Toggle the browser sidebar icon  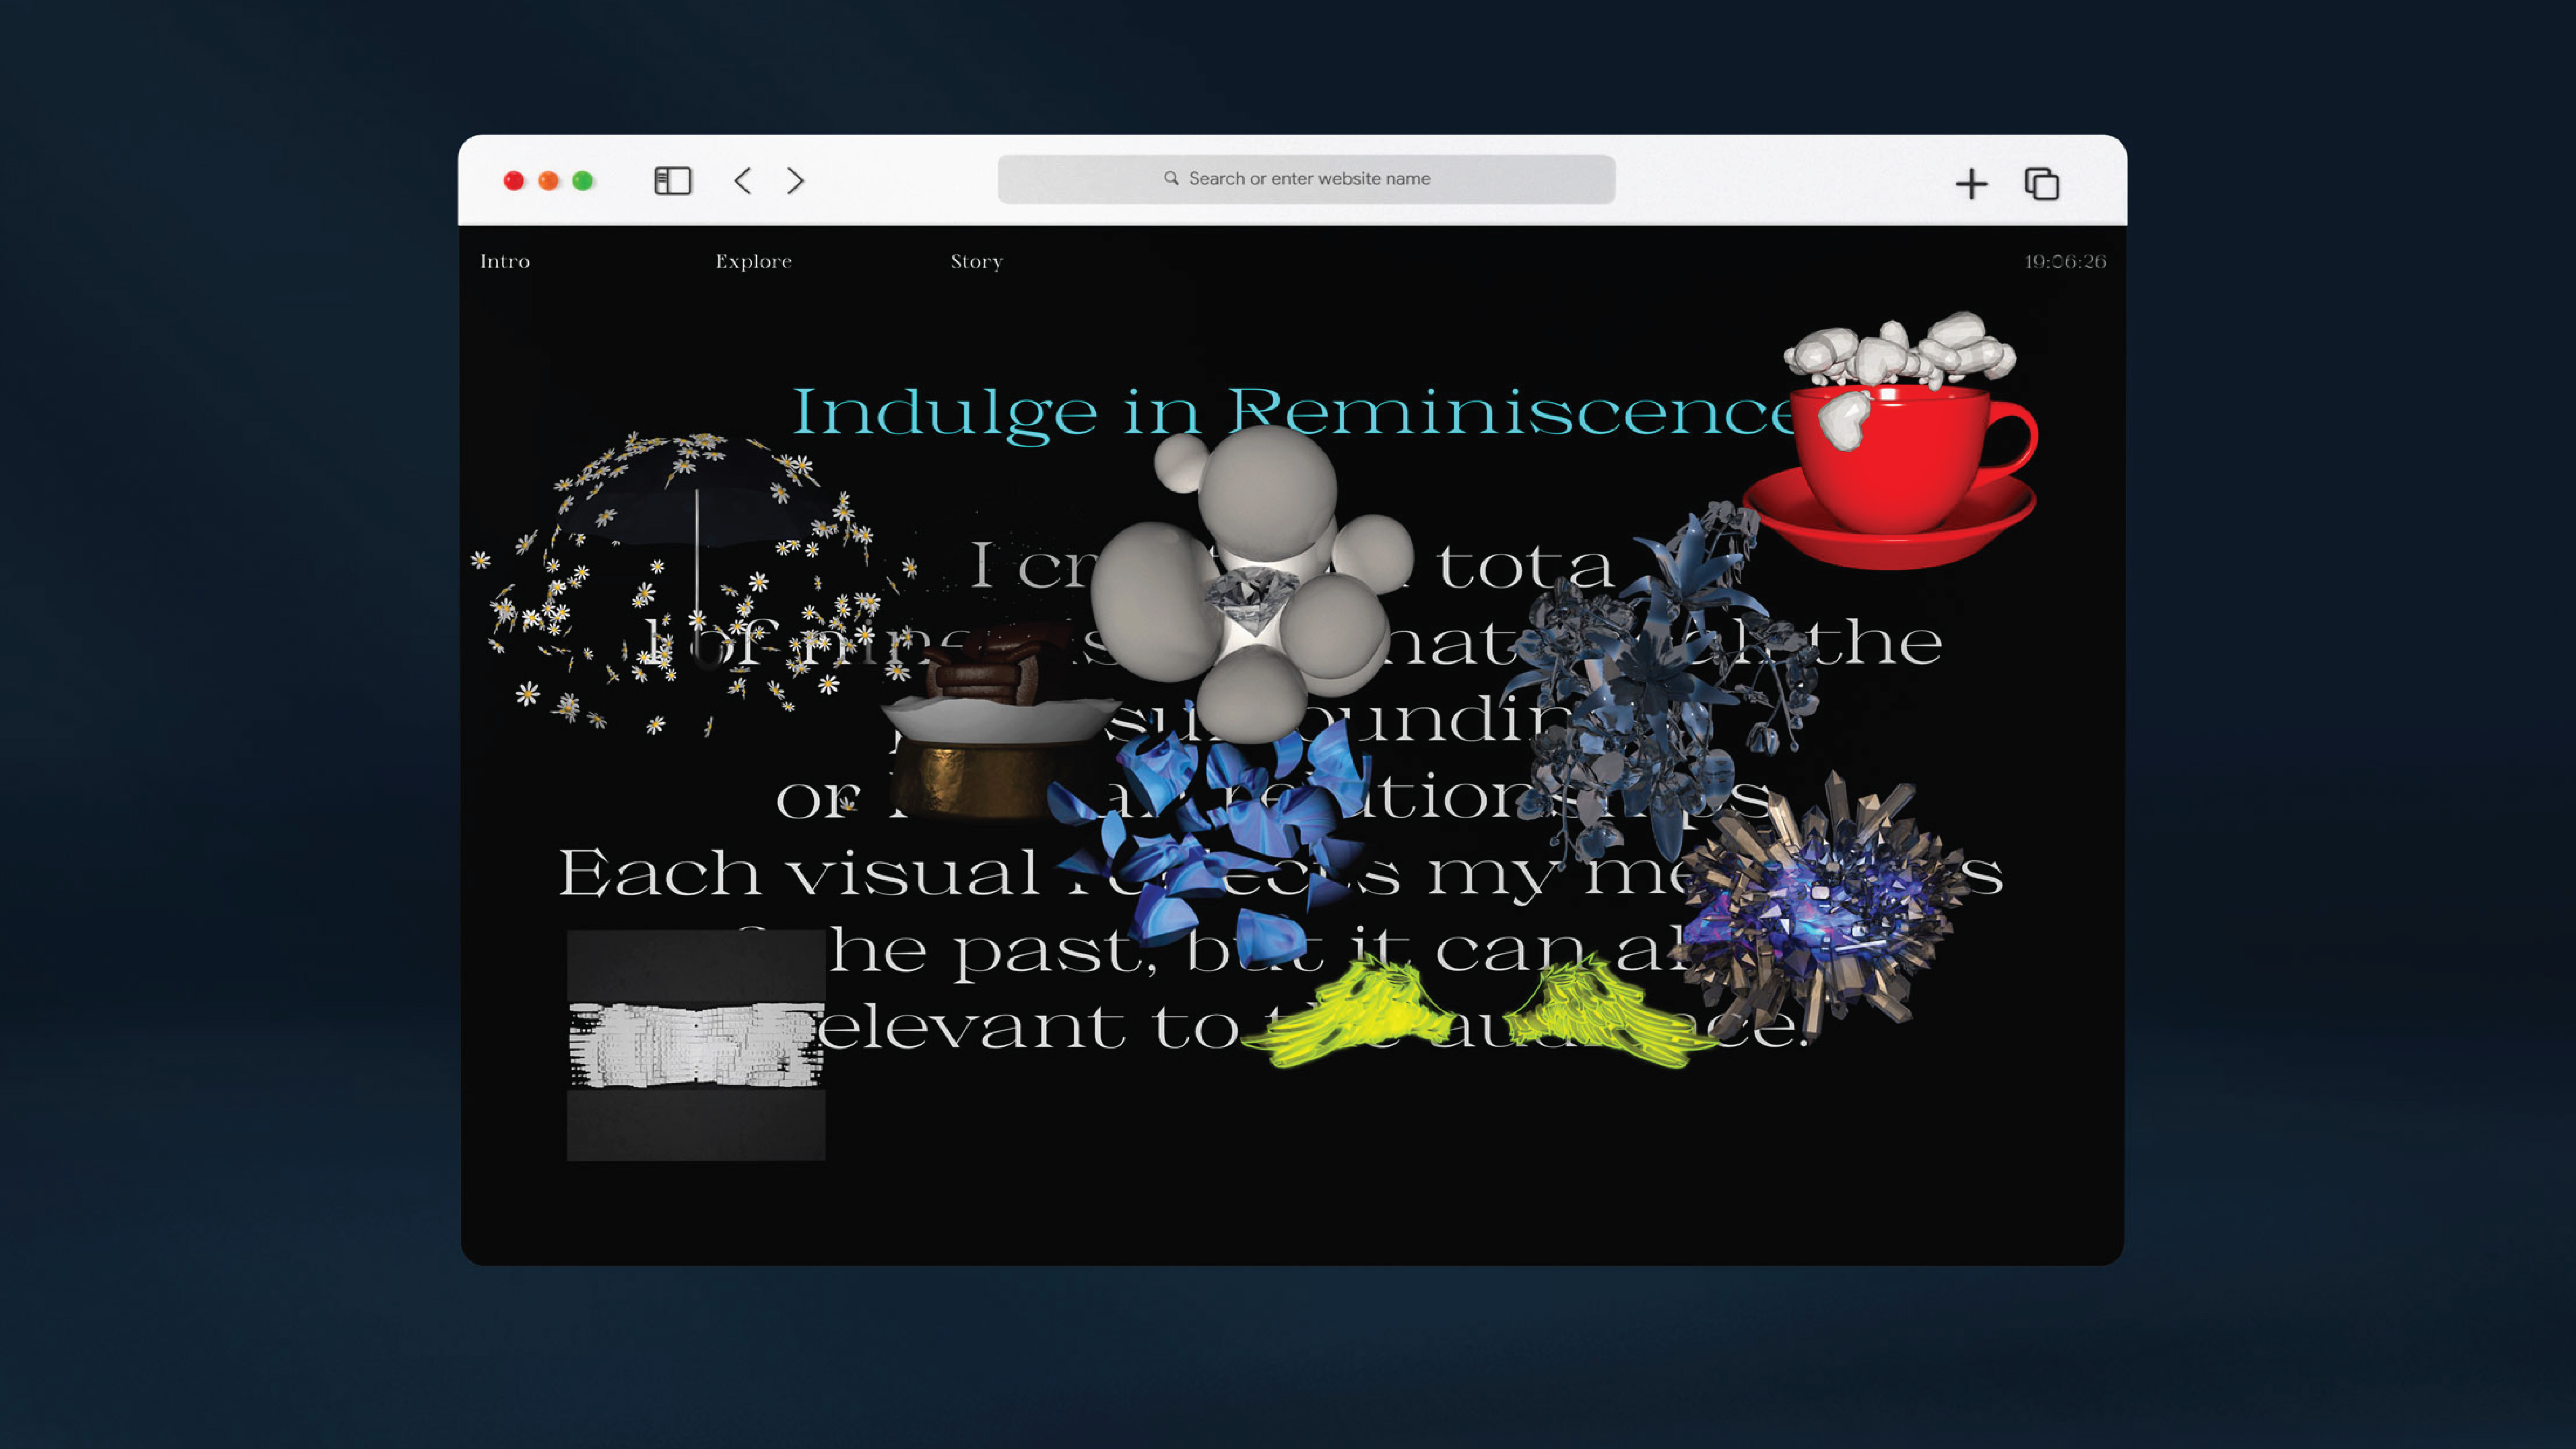pyautogui.click(x=672, y=181)
